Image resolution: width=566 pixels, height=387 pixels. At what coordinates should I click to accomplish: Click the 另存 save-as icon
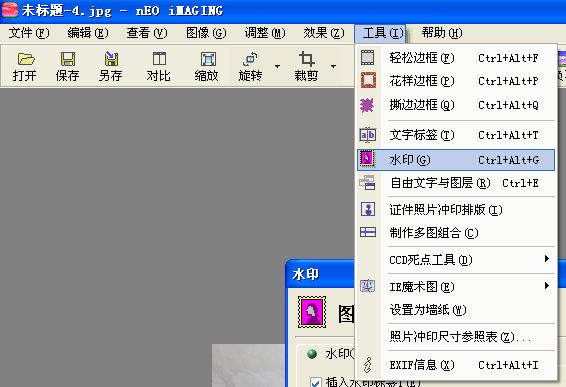coord(111,59)
